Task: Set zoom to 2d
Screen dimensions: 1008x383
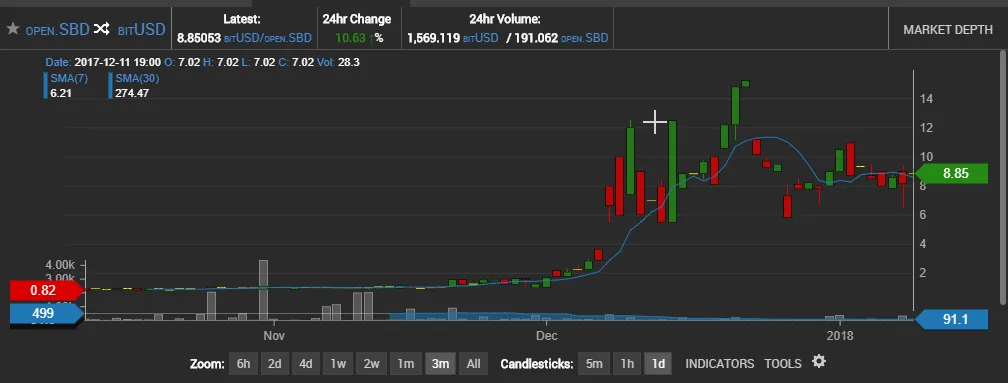Action: click(274, 364)
